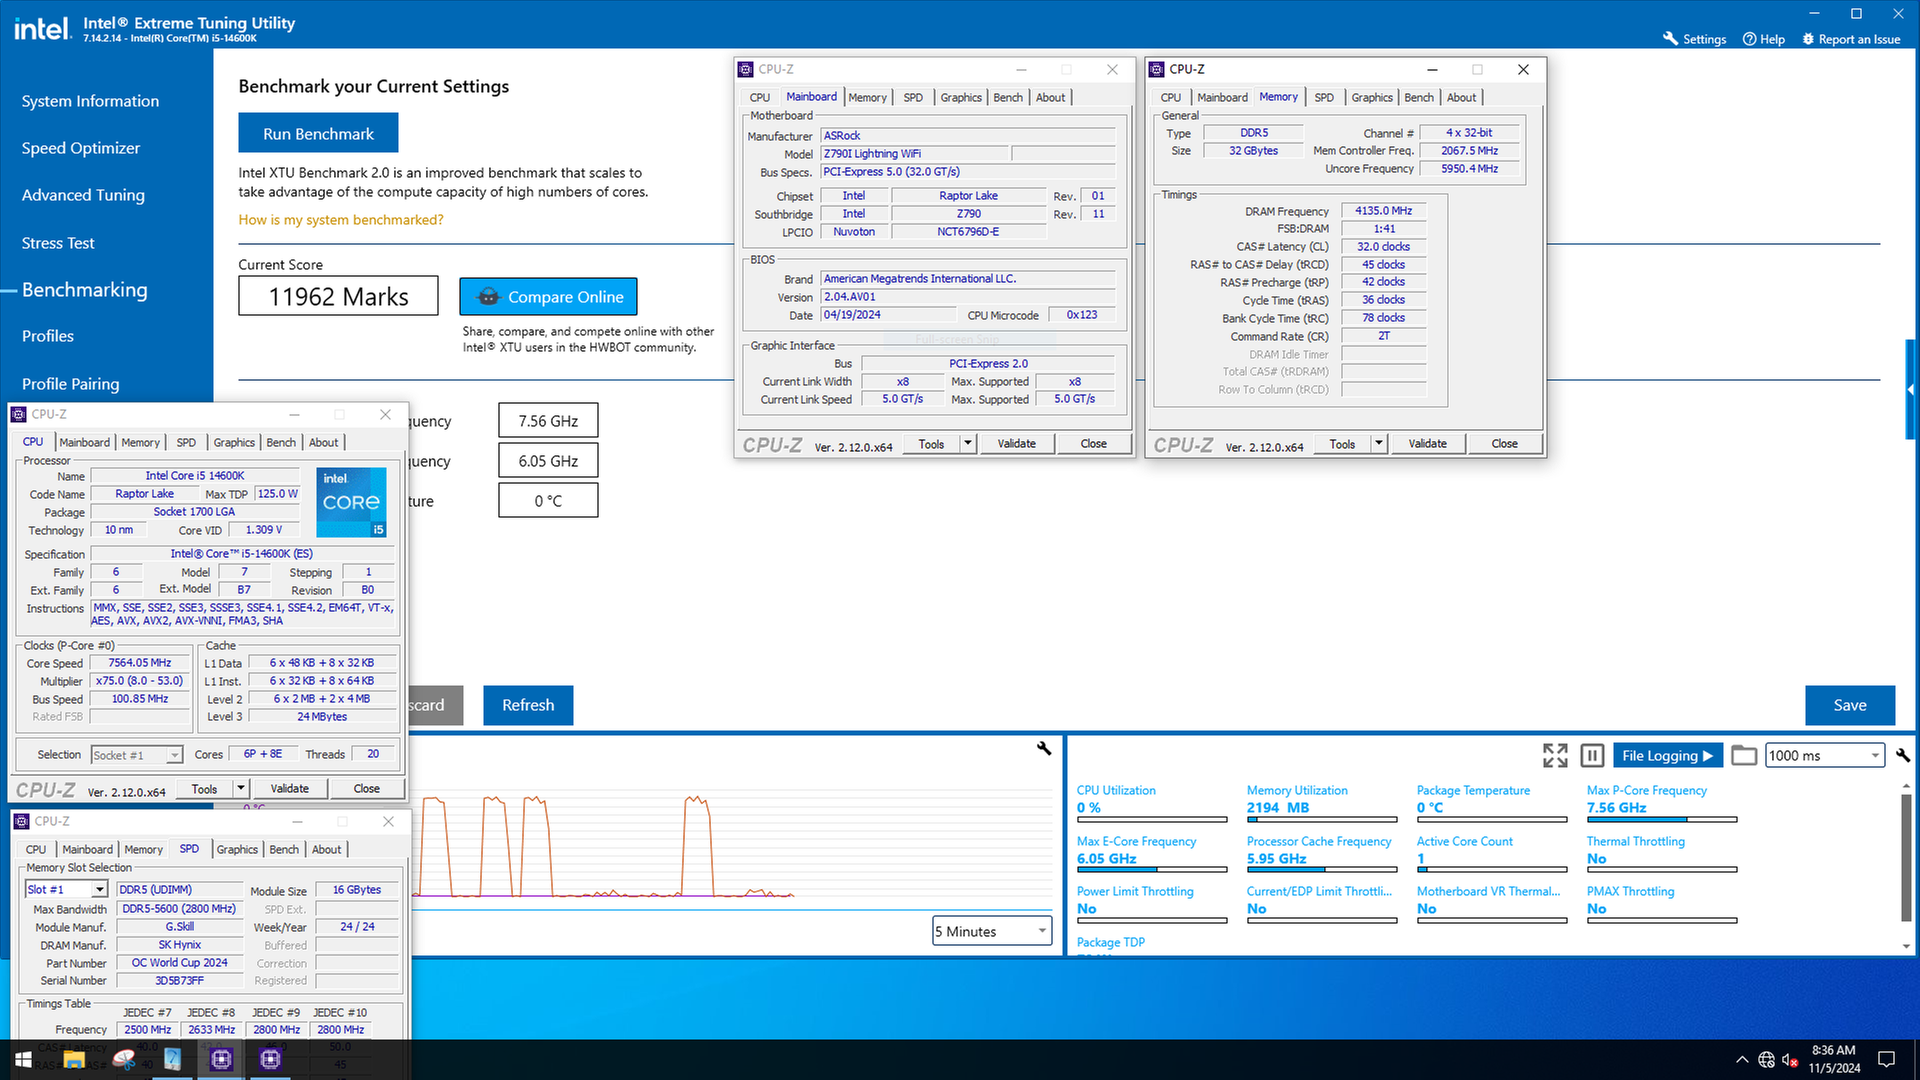Expand the monitor panel to full view

[x=1555, y=755]
